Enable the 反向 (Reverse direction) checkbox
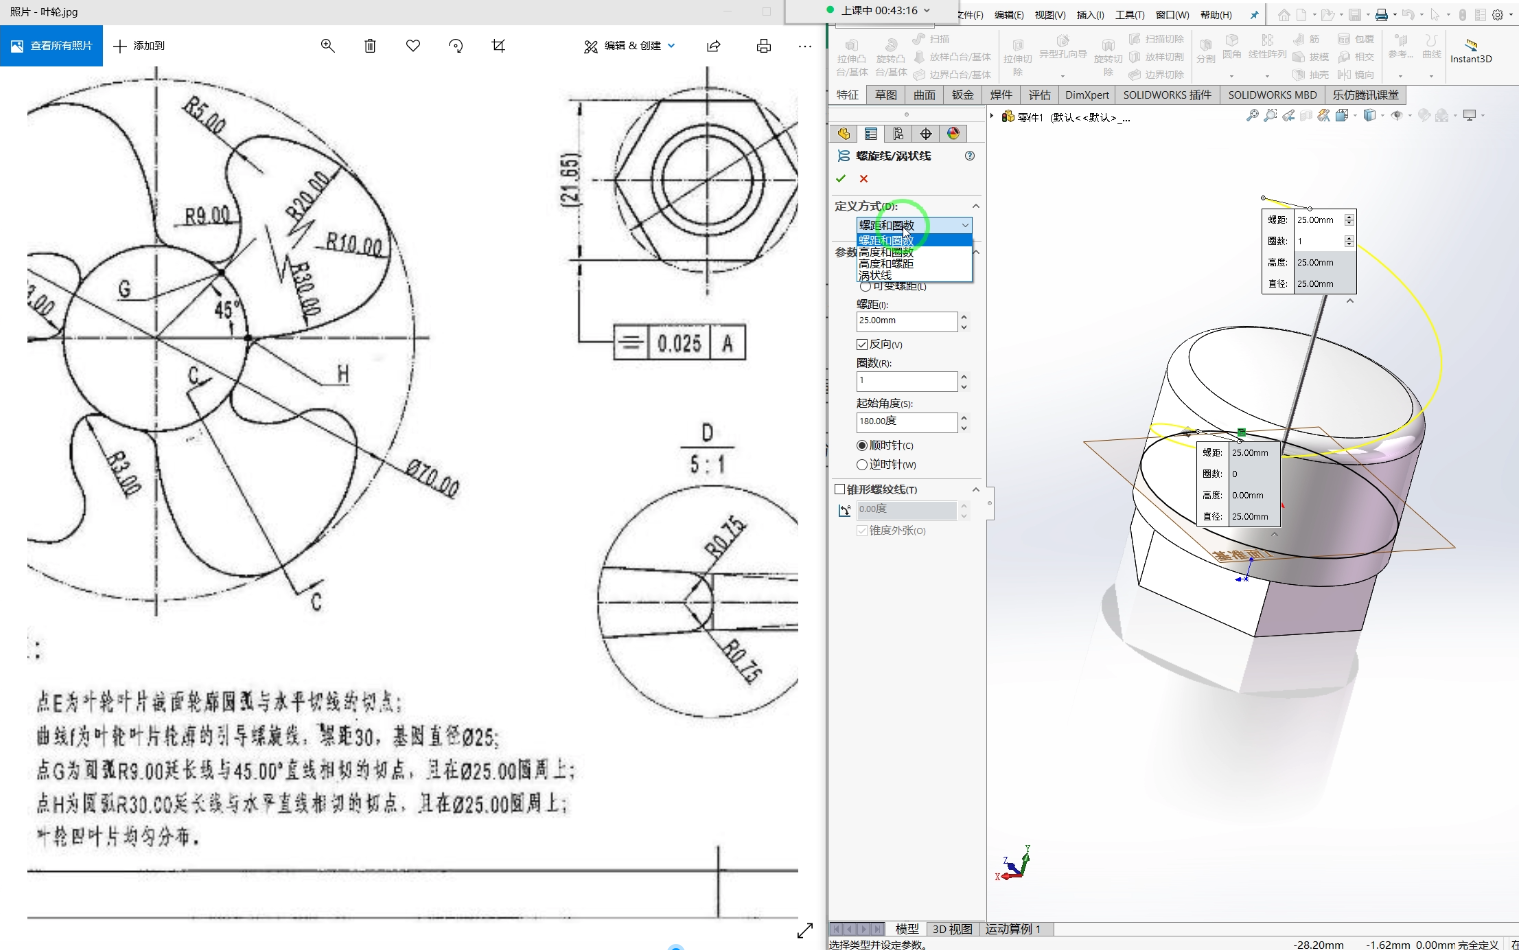This screenshot has height=950, width=1519. coord(862,344)
